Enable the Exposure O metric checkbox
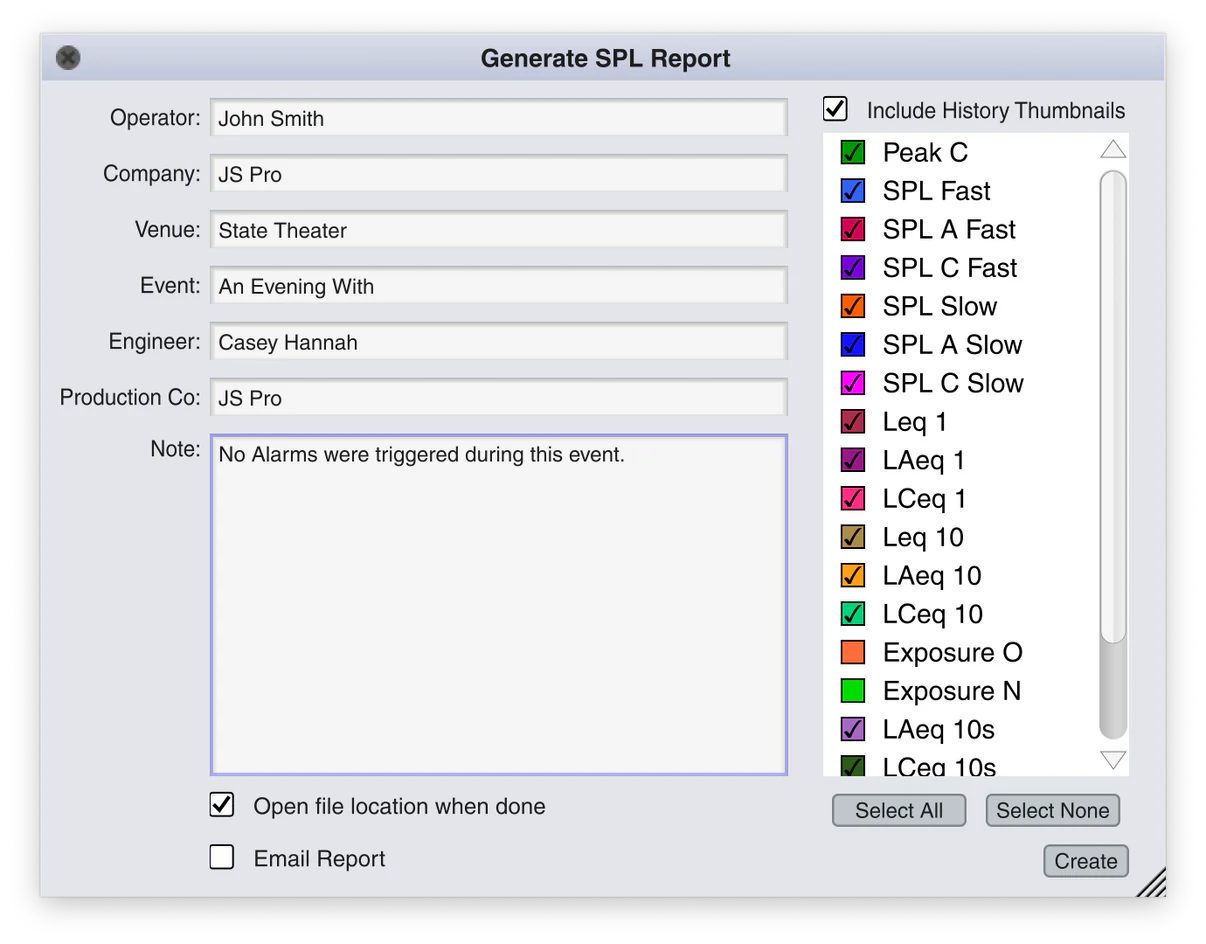This screenshot has width=1206, height=944. 852,653
